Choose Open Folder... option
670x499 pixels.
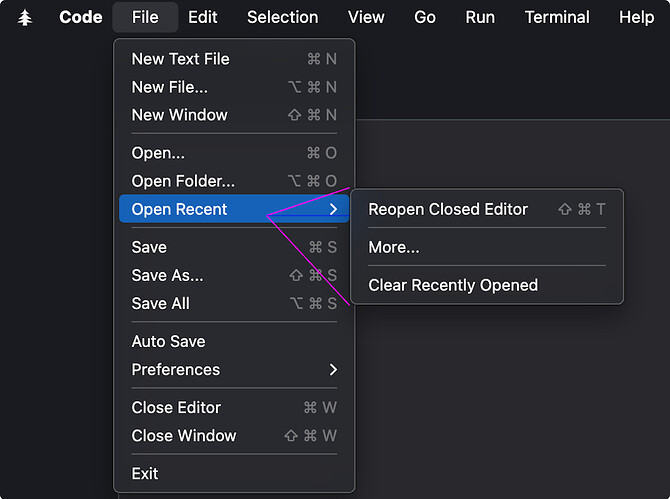(x=234, y=181)
